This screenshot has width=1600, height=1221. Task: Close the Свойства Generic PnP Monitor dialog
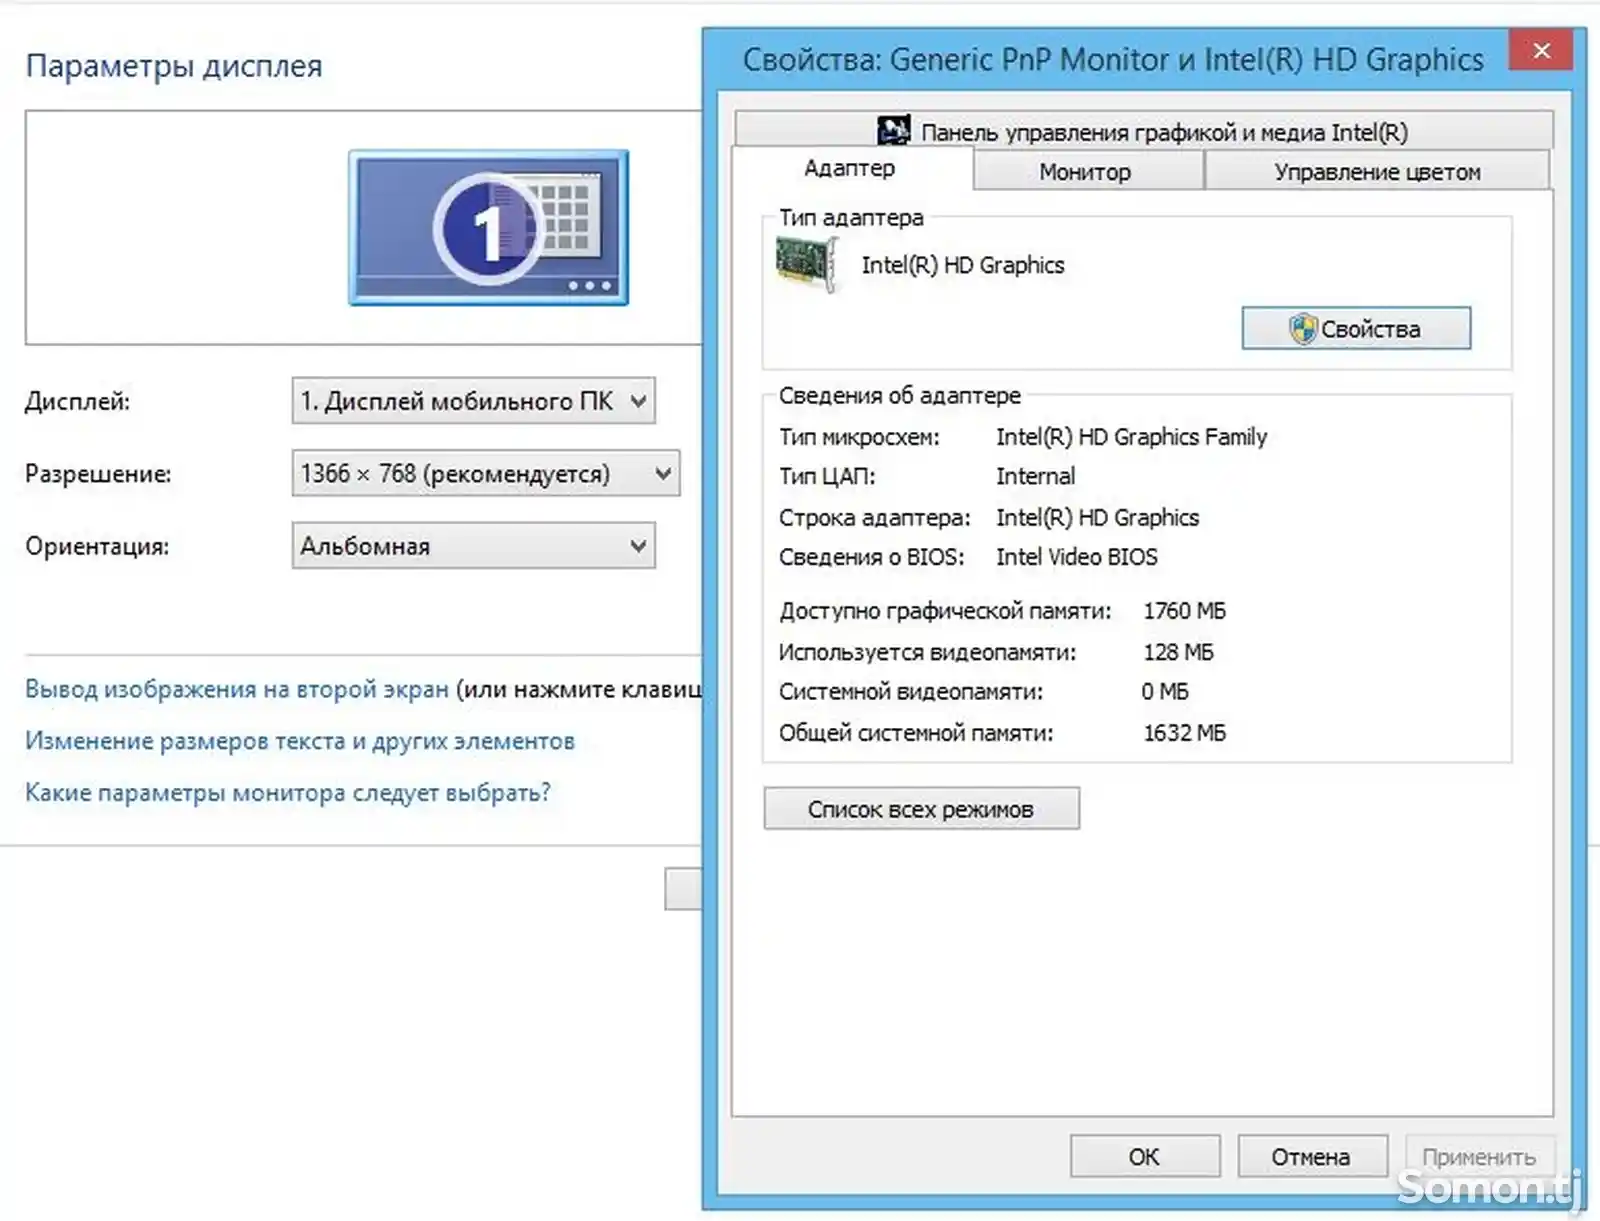point(1541,50)
